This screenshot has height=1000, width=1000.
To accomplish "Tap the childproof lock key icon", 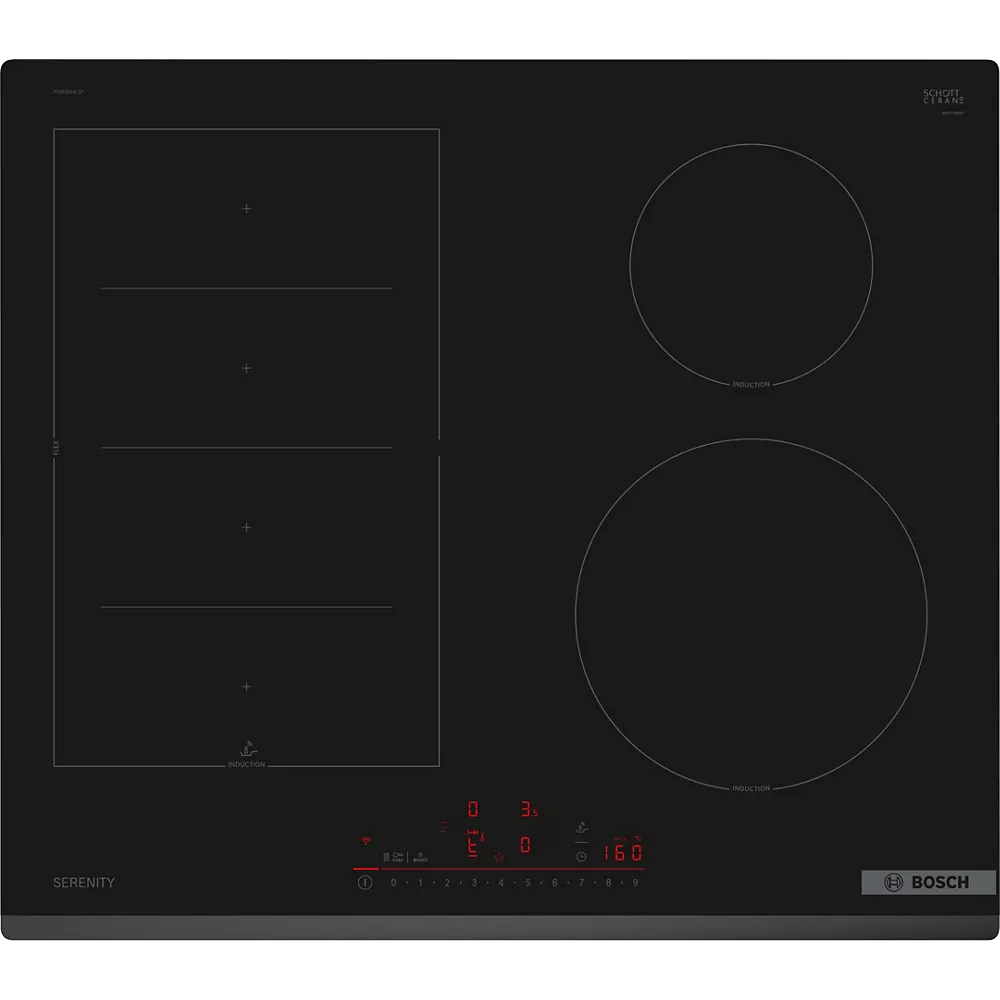I will point(398,857).
